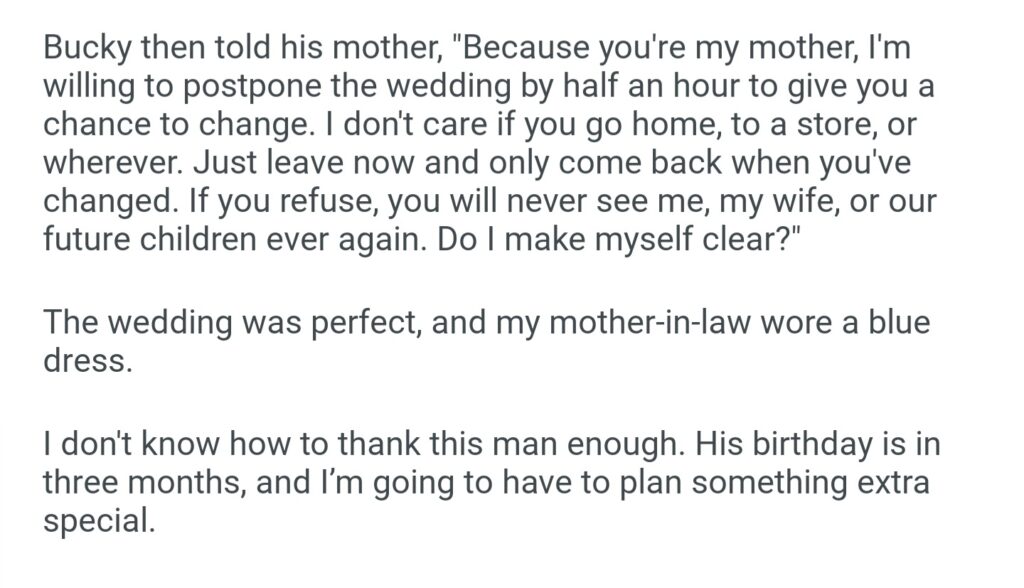The width and height of the screenshot is (1024, 588).
Task: Click the word "dress." ending the second paragraph
Action: coord(87,361)
